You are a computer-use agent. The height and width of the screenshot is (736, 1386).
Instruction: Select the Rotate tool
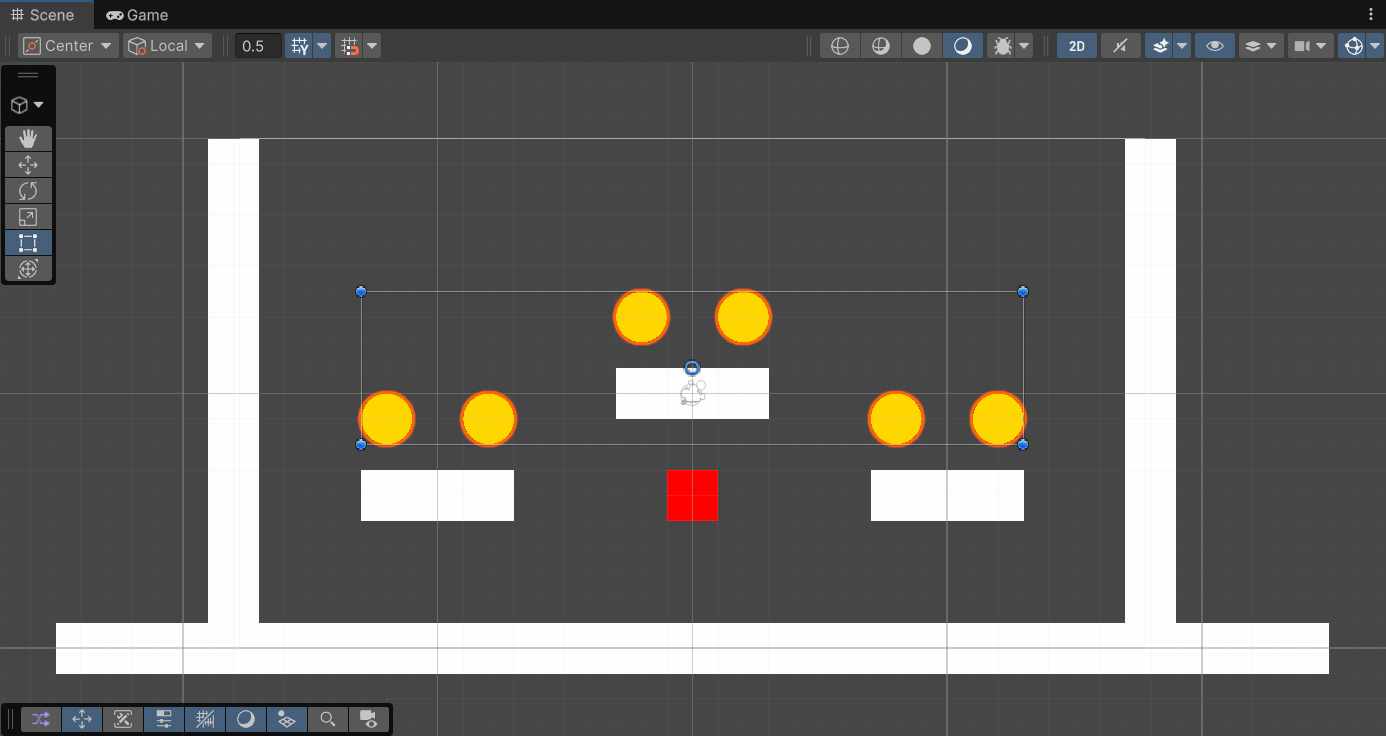28,190
